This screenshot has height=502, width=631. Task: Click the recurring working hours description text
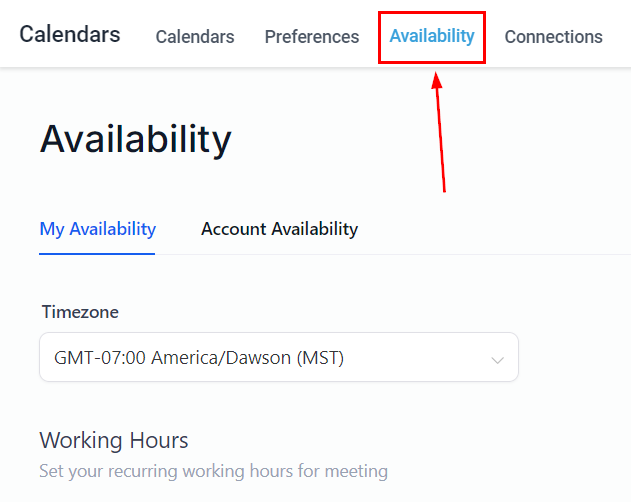pos(213,470)
